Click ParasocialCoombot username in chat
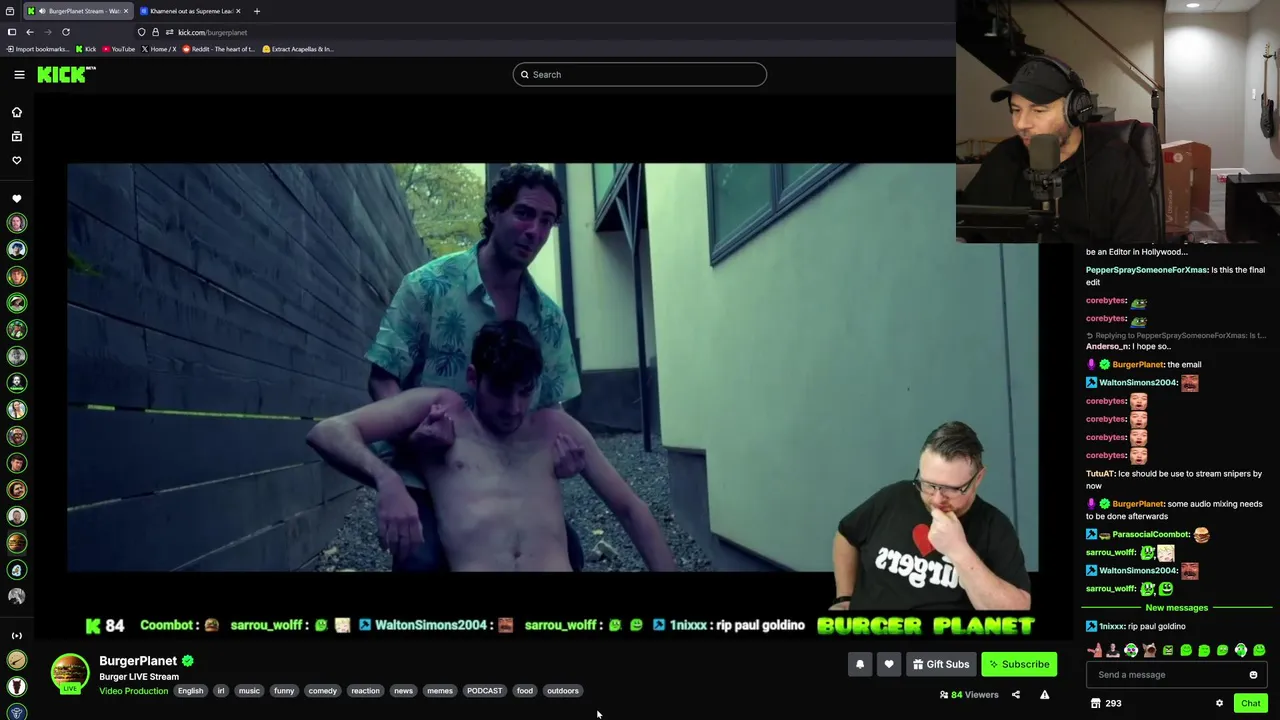Viewport: 1280px width, 720px height. coord(1151,535)
